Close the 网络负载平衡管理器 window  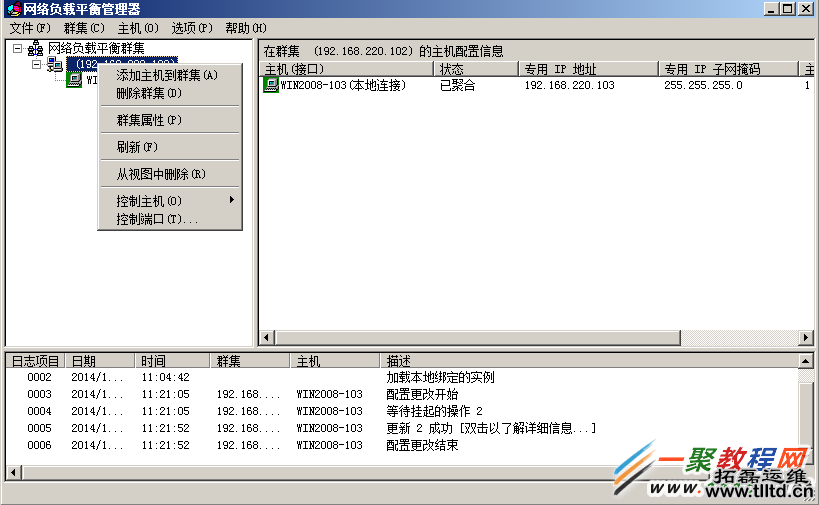(805, 9)
